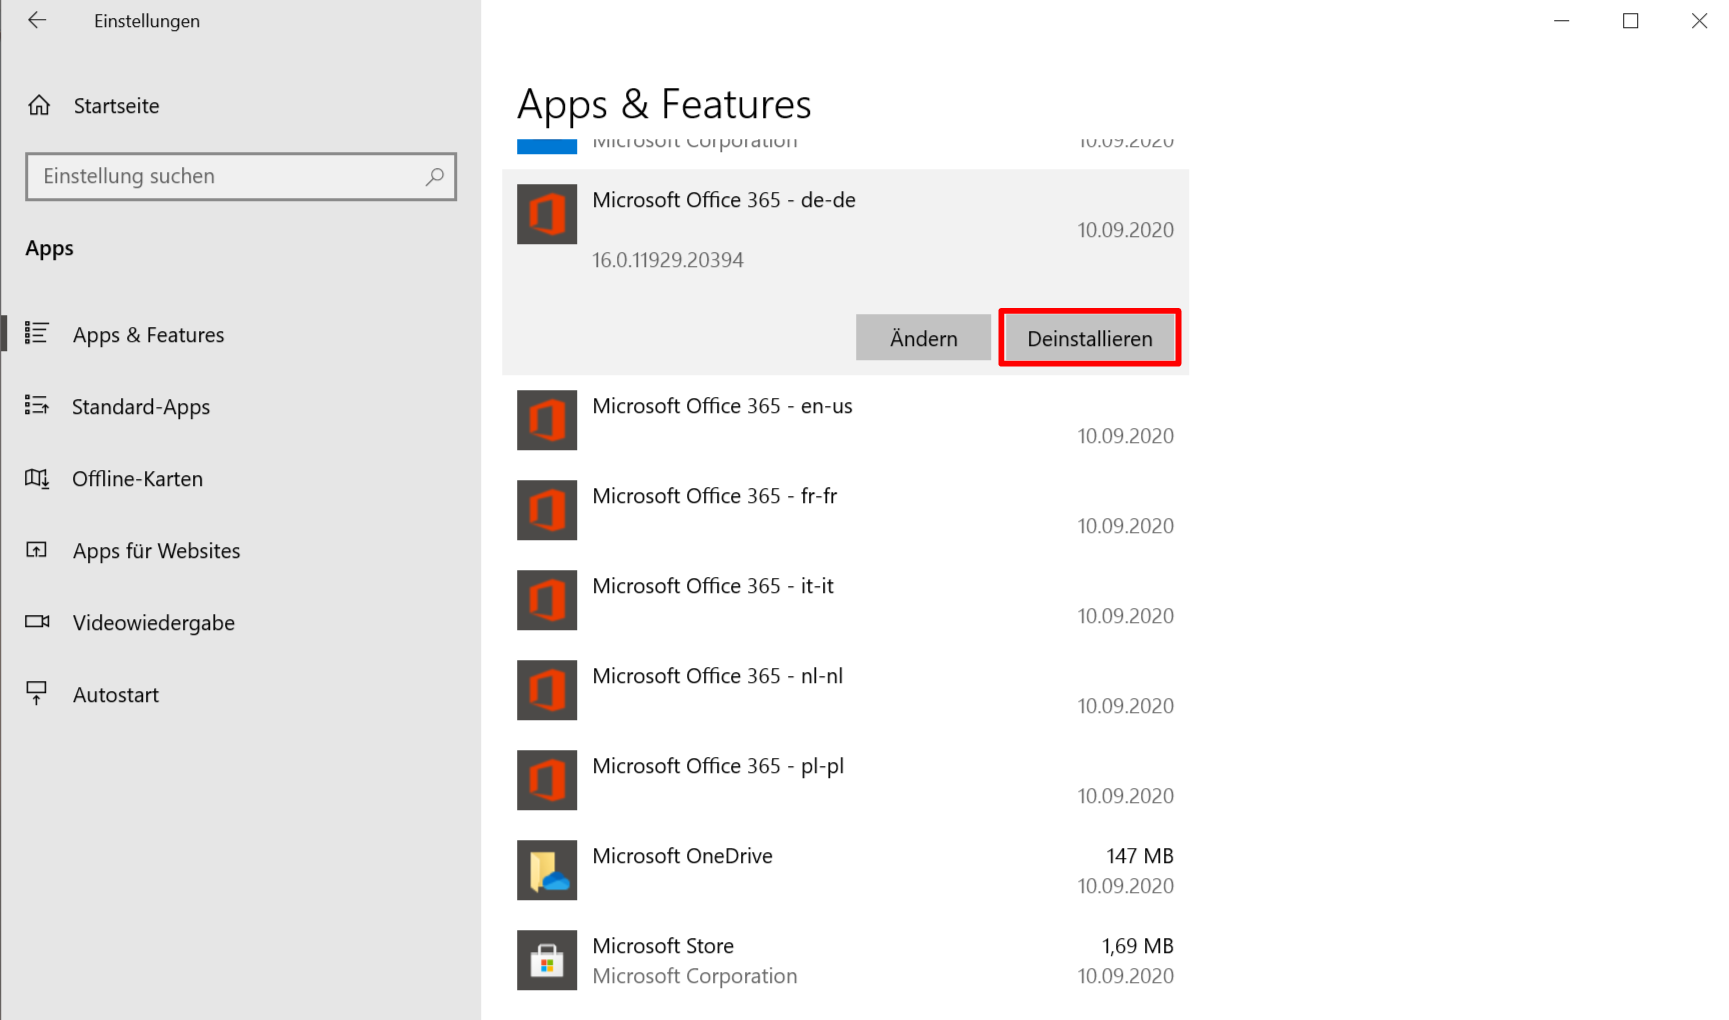
Task: Click the magnifier search icon
Action: pos(435,176)
